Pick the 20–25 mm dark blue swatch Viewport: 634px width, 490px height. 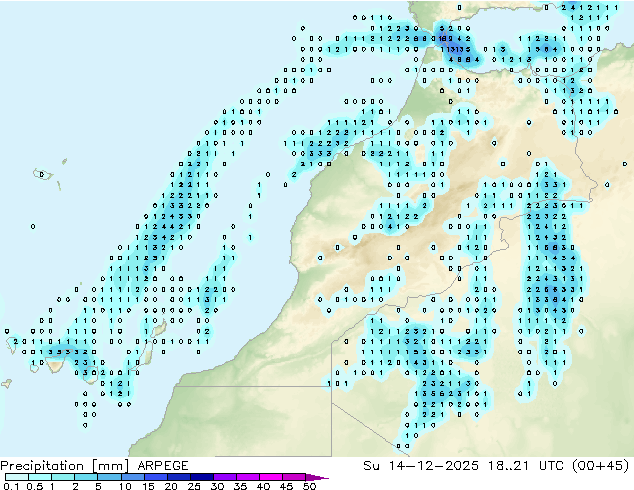pyautogui.click(x=178, y=477)
